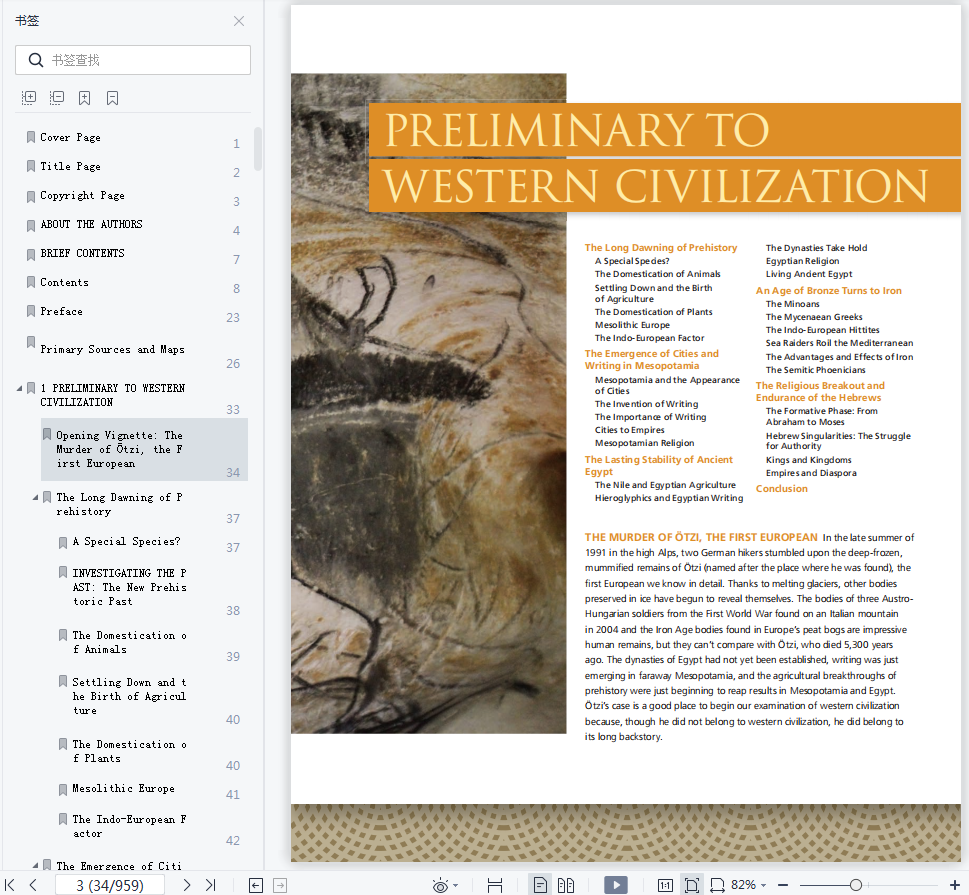Click the bookmark panel vertical scrollbar

(258, 148)
